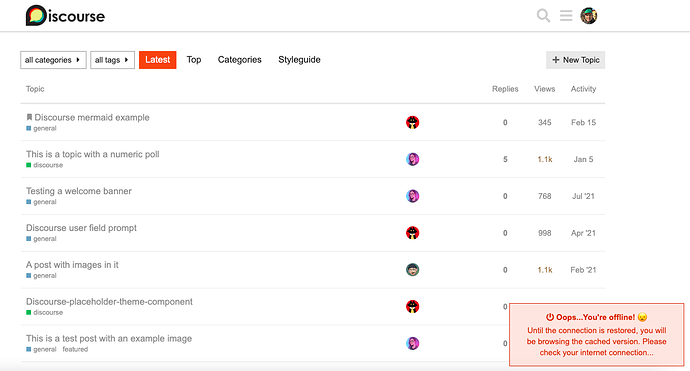
Task: Switch to the Top tab
Action: [194, 60]
